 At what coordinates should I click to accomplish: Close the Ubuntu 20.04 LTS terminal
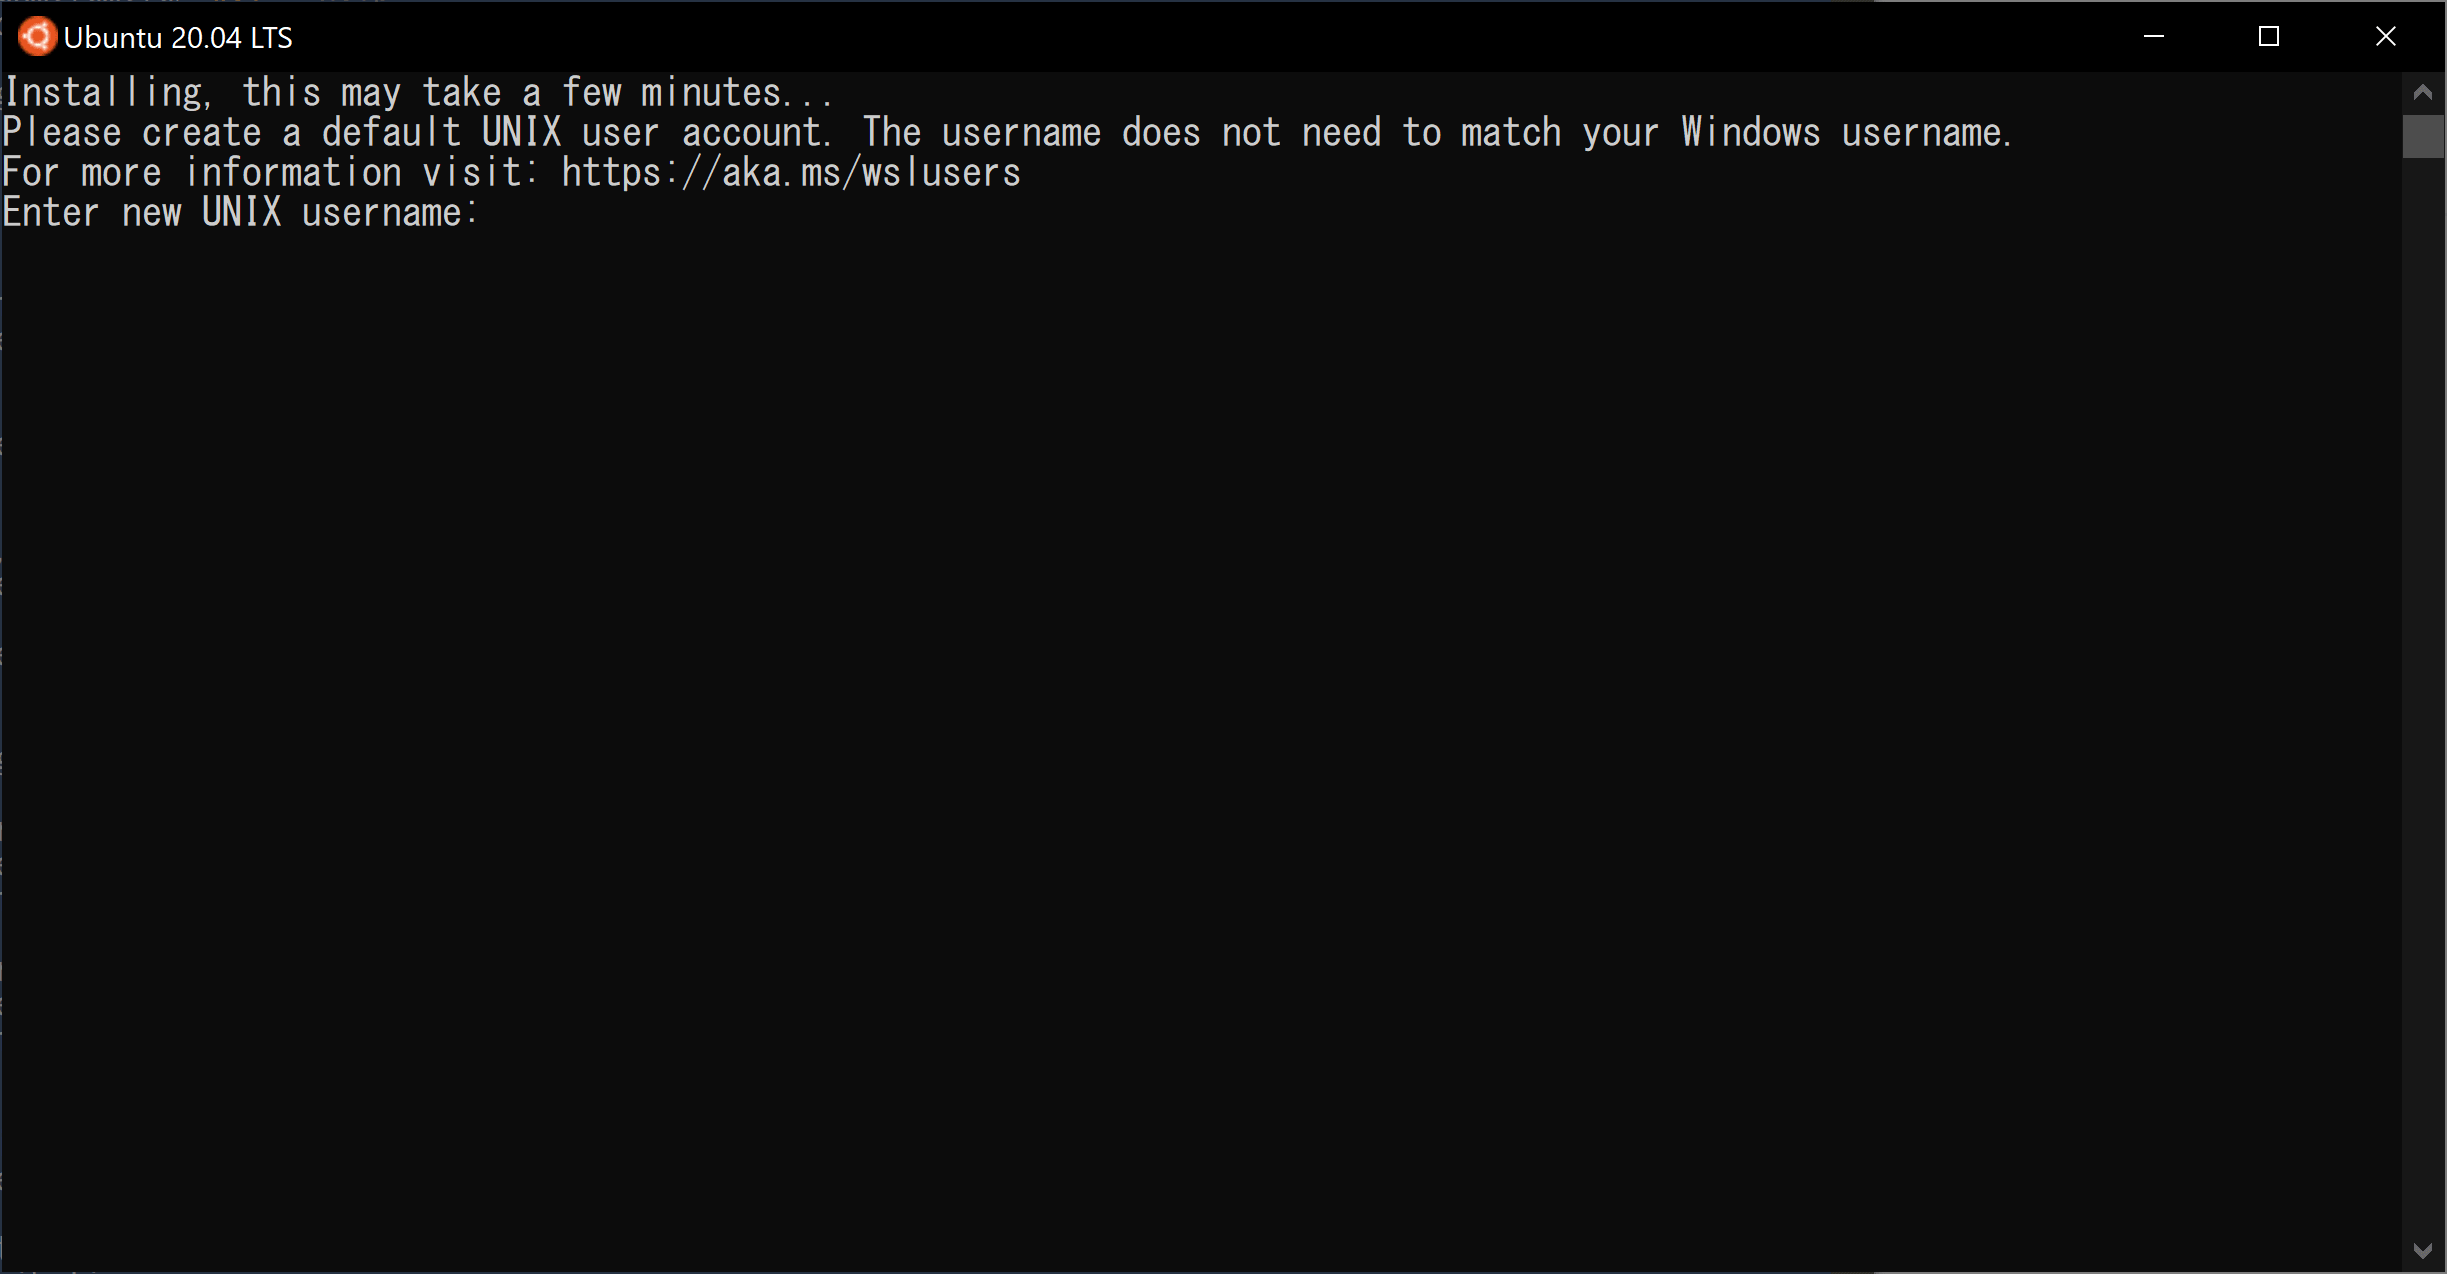[2386, 37]
